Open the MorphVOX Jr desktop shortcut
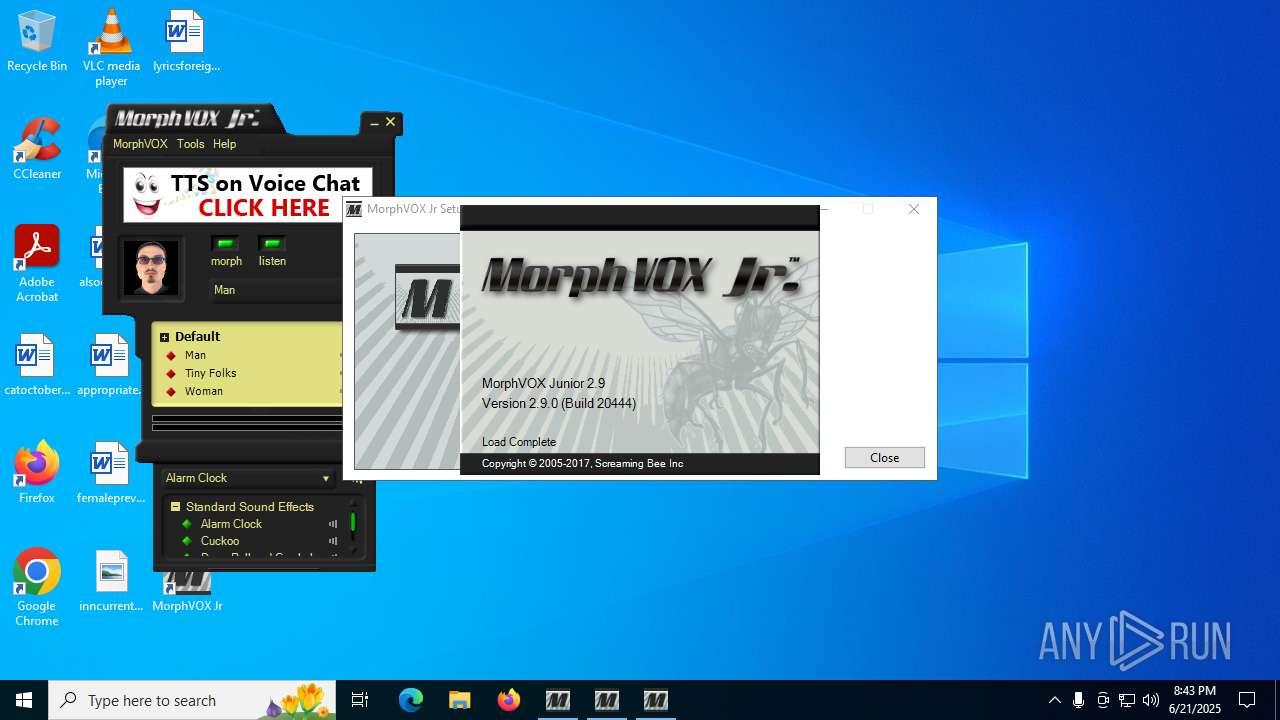Viewport: 1280px width, 720px height. pyautogui.click(x=187, y=592)
